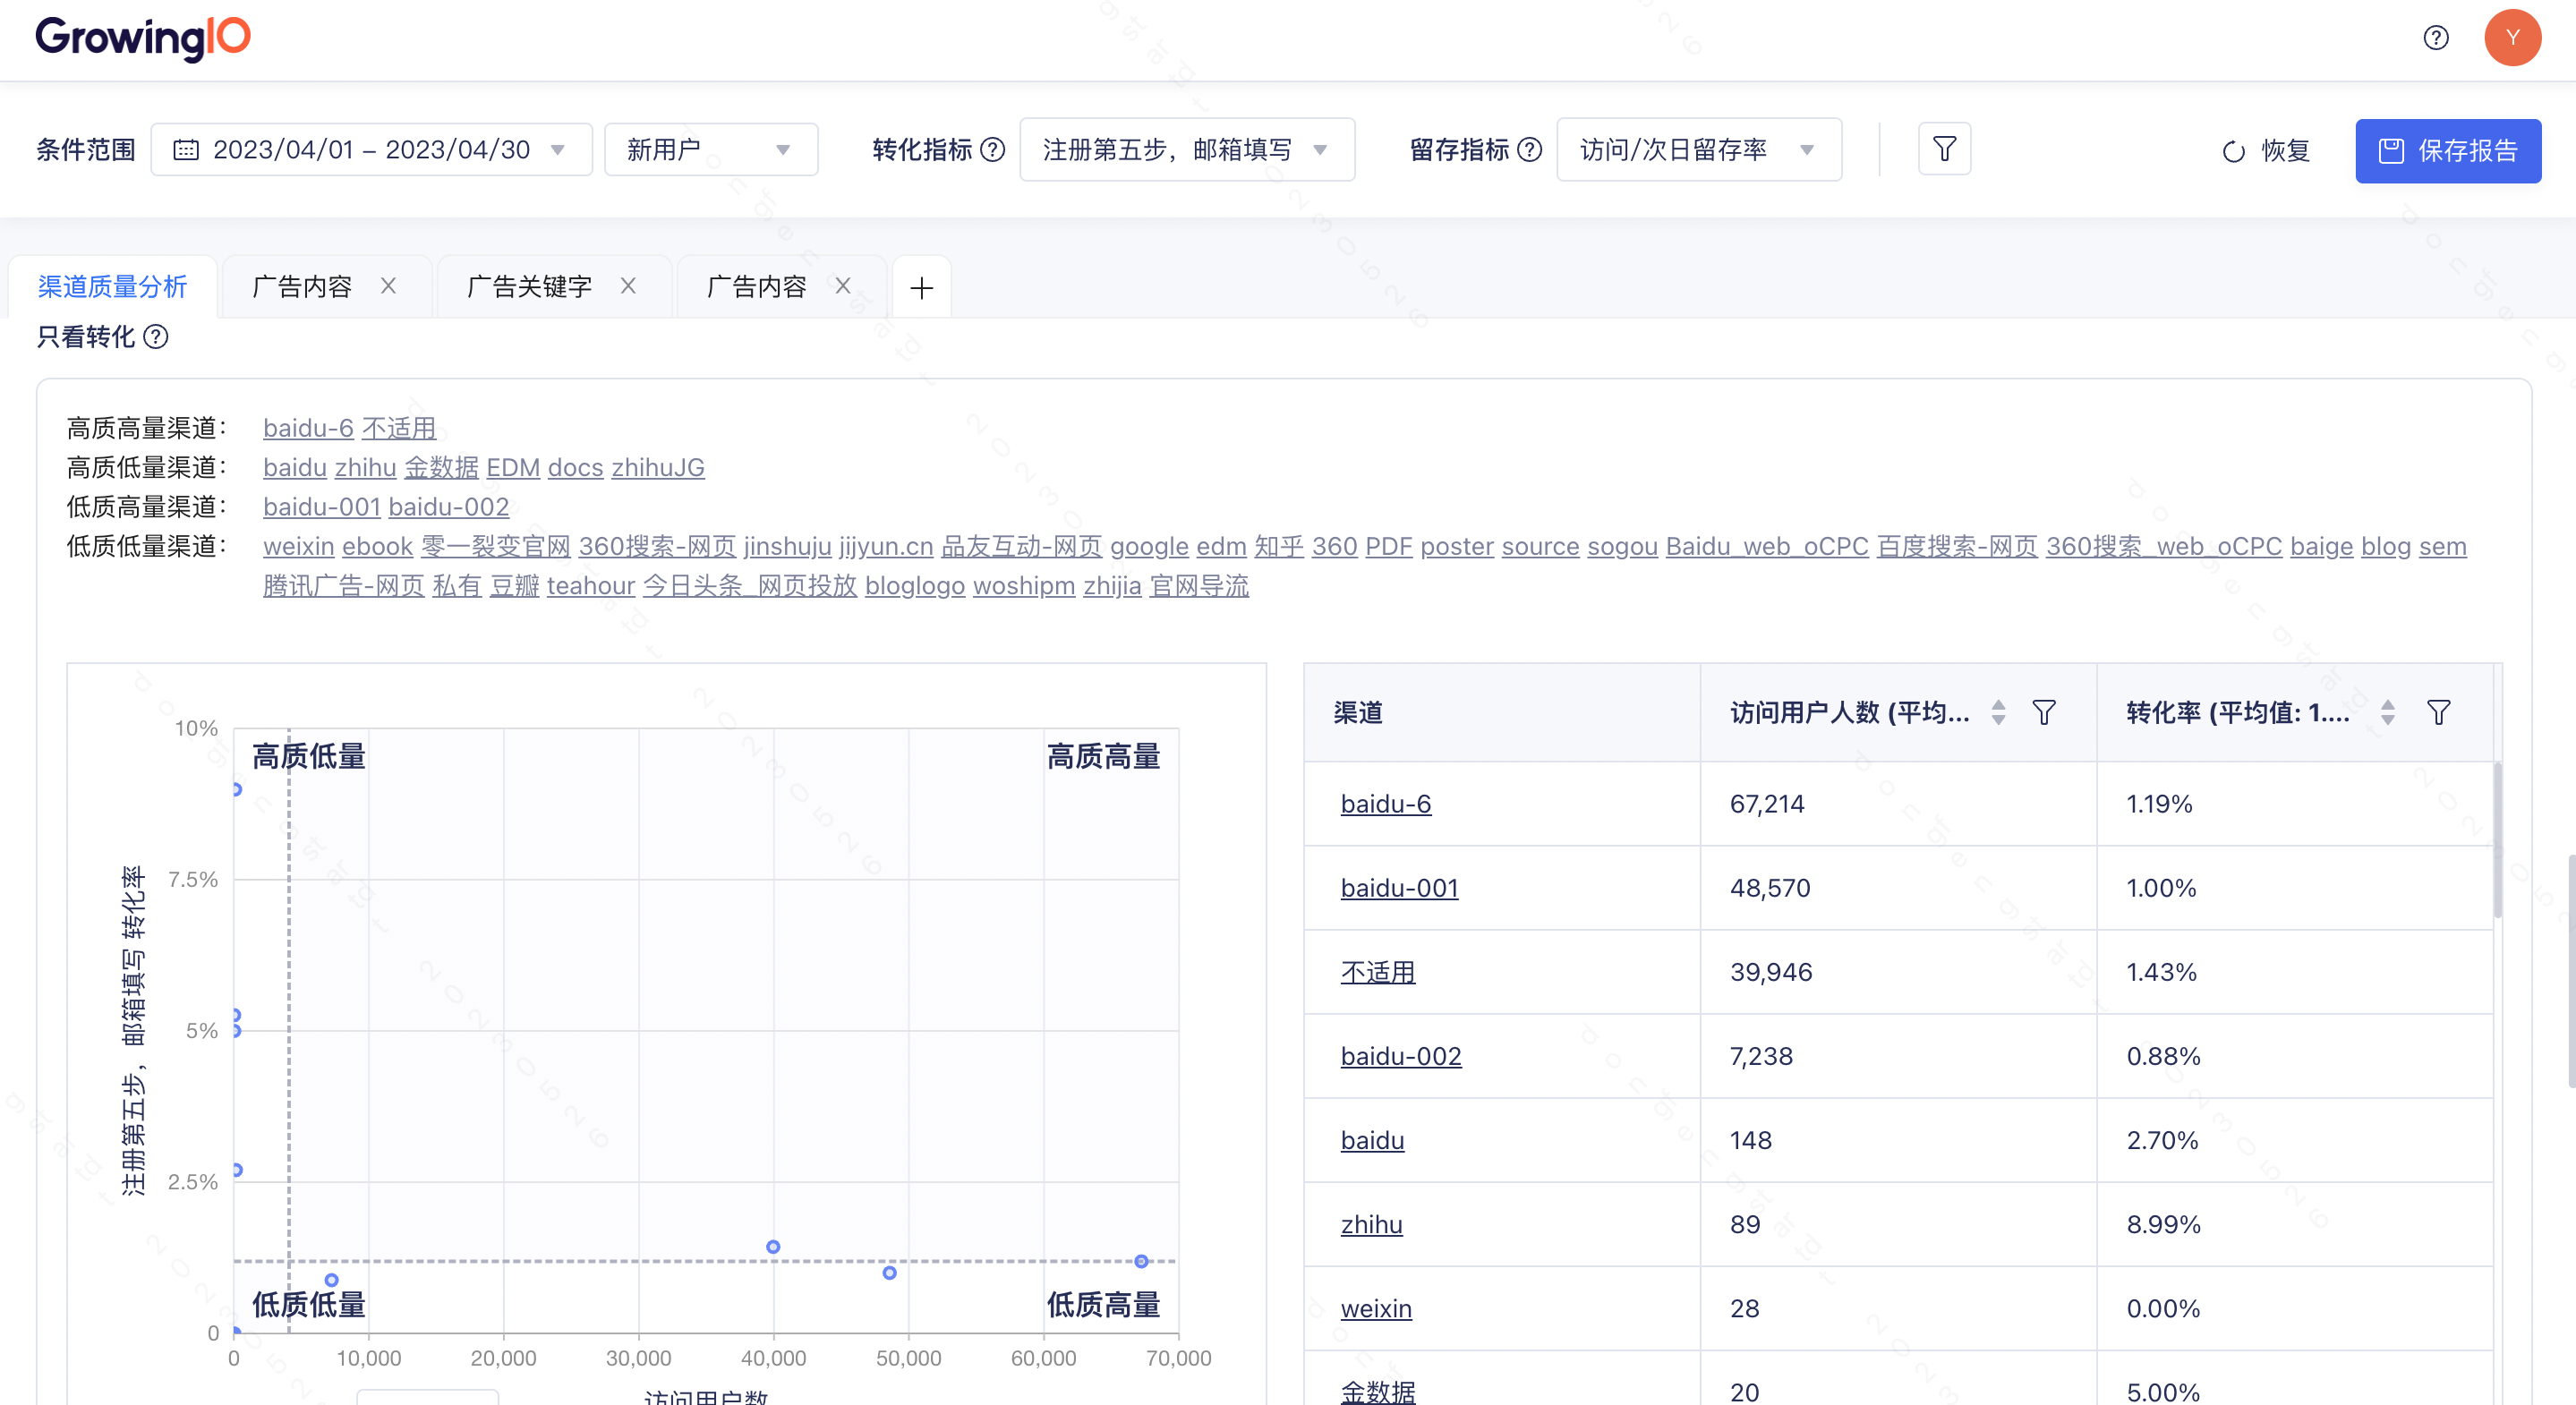Open jinshuju link in low-quality list
Screen dimensions: 2576x1405
(x=788, y=546)
